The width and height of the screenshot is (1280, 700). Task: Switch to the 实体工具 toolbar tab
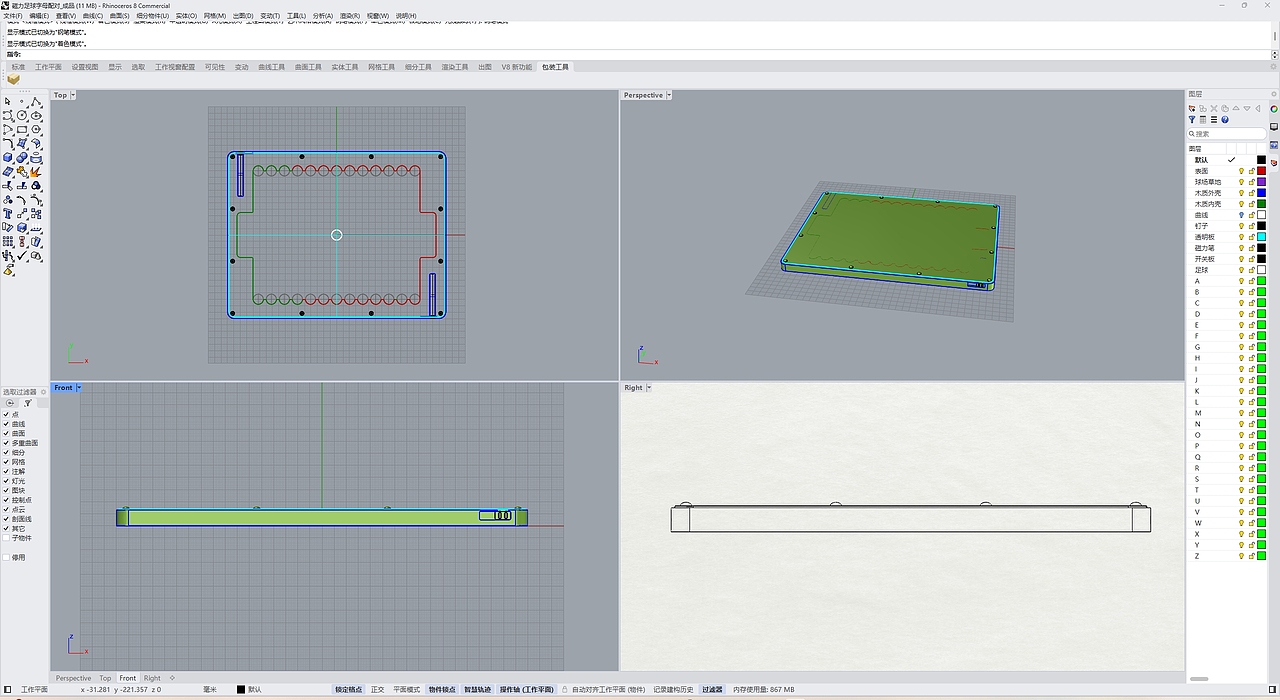click(345, 67)
